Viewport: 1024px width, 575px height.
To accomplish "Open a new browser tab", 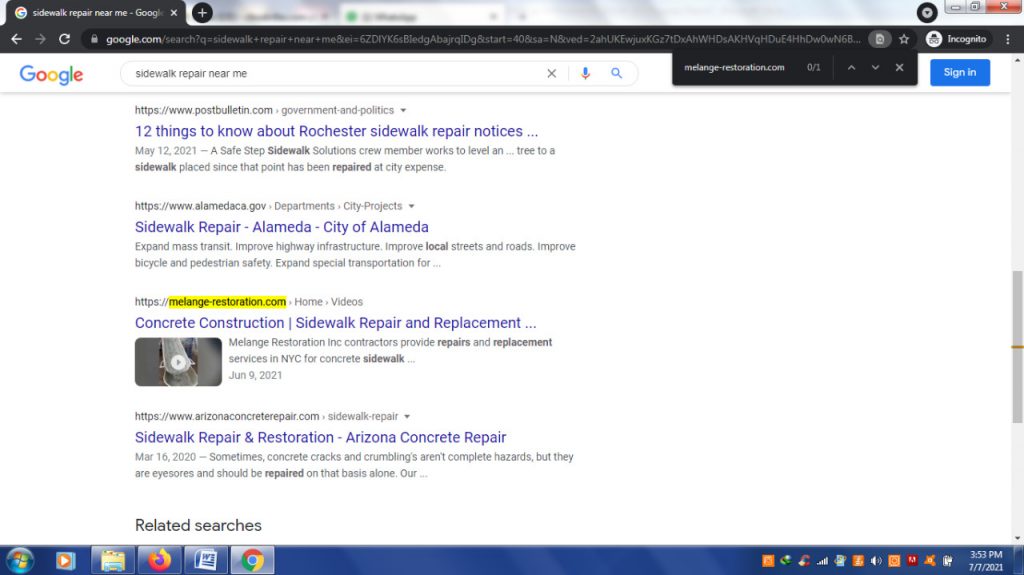I will (202, 12).
